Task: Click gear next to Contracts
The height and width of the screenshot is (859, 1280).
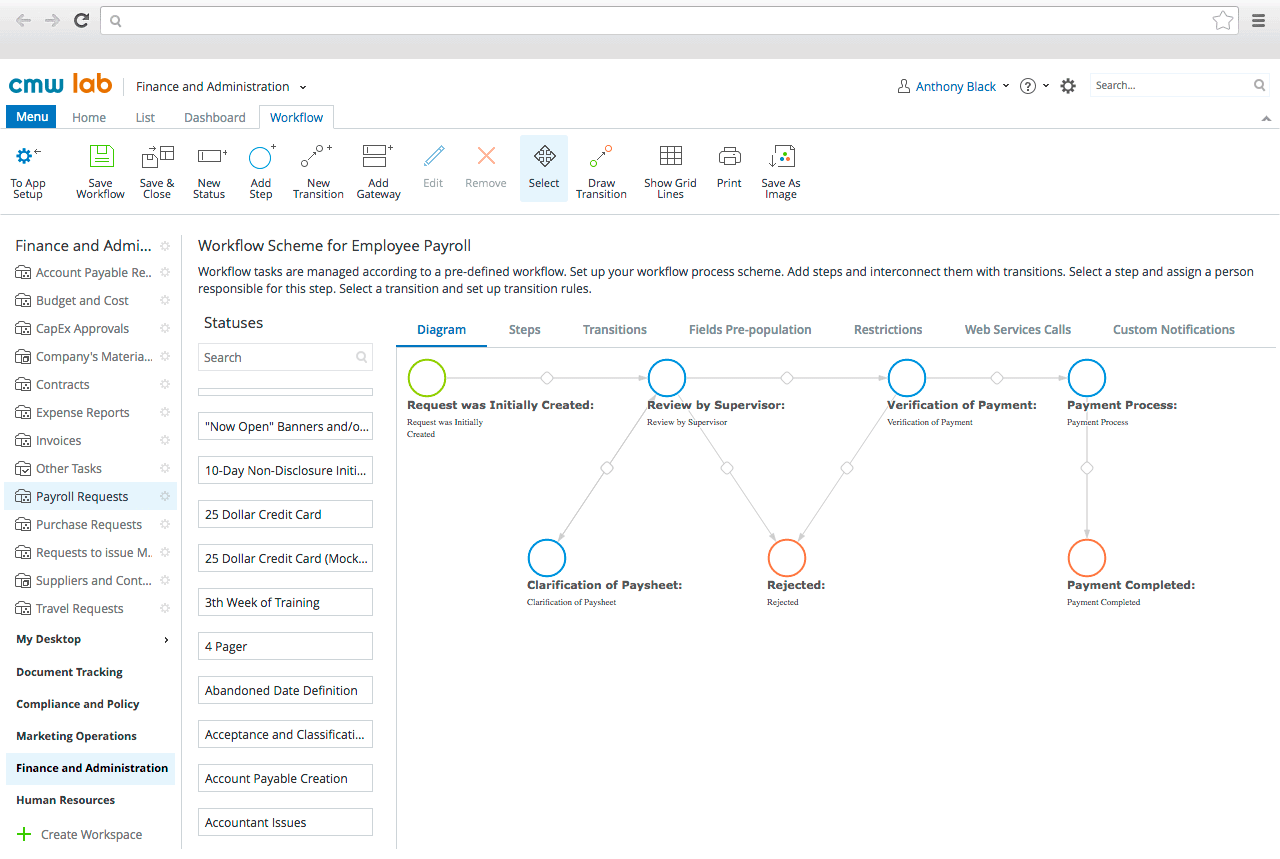Action: point(165,385)
